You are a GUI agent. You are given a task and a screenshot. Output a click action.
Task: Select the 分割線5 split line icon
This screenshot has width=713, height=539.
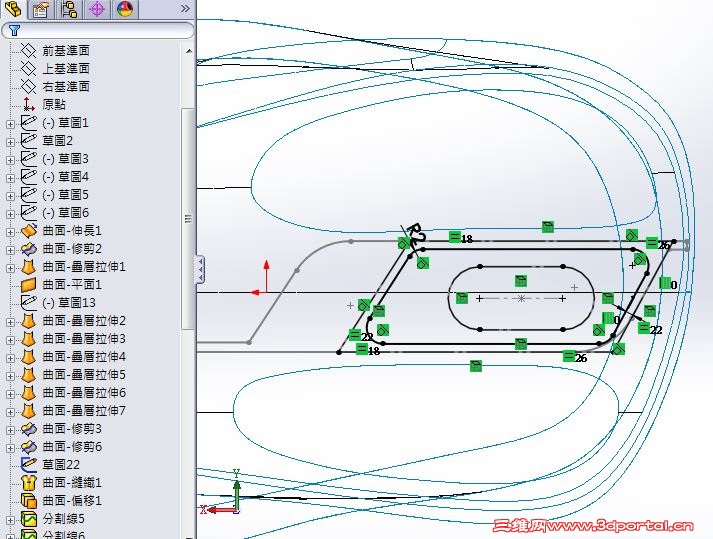(x=29, y=519)
